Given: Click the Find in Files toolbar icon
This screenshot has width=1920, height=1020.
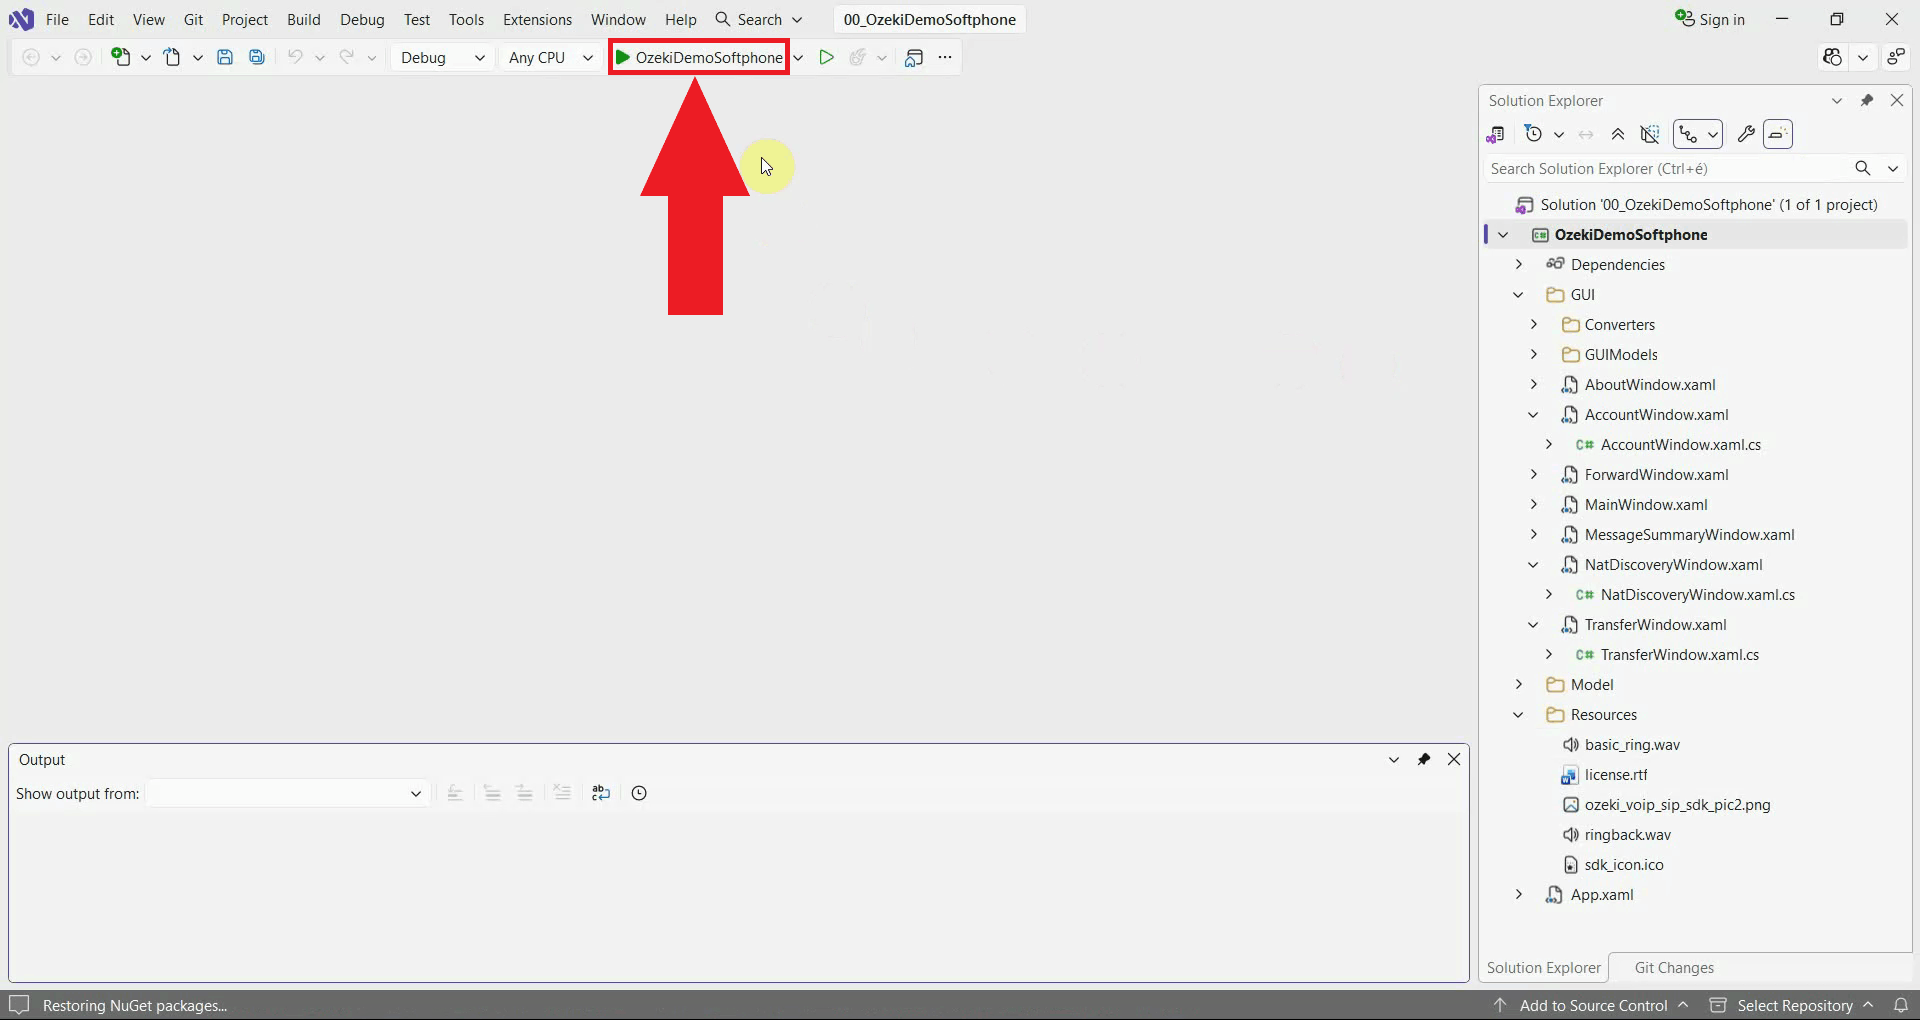Looking at the screenshot, I should (913, 57).
